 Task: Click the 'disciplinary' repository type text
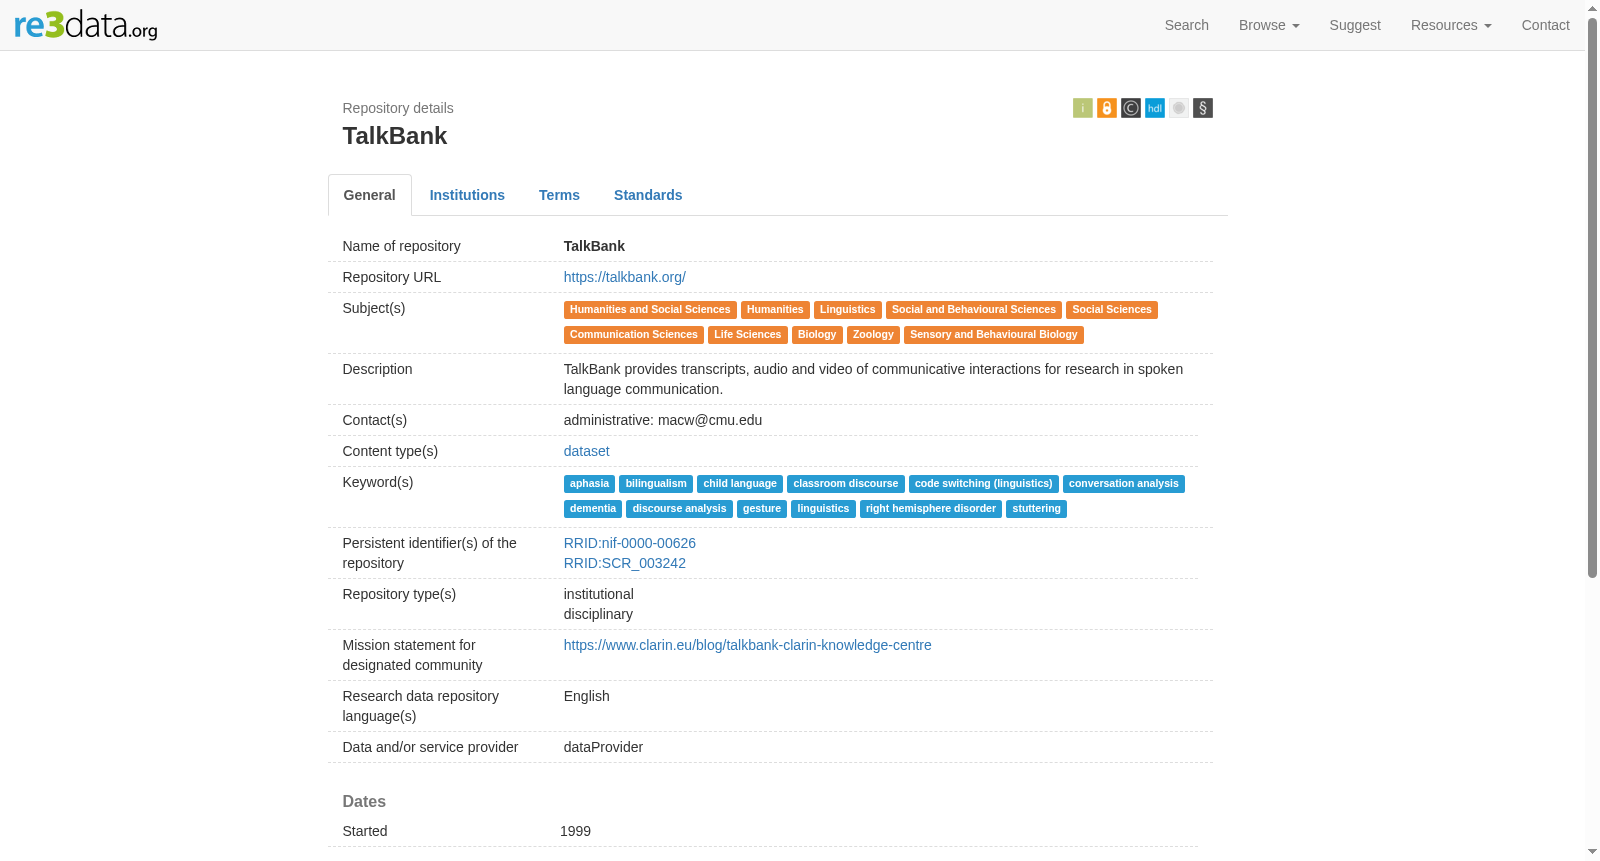(598, 614)
